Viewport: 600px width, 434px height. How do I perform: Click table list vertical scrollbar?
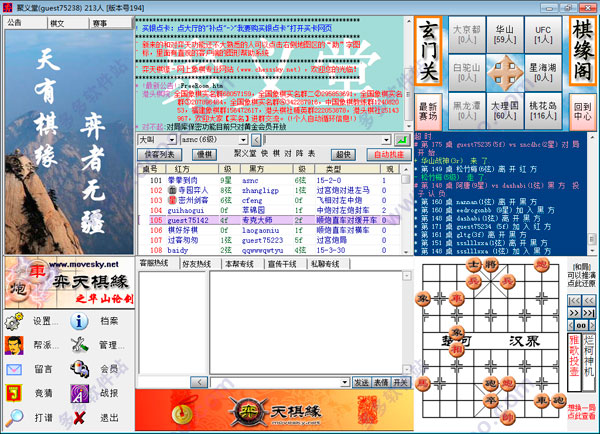[405, 209]
